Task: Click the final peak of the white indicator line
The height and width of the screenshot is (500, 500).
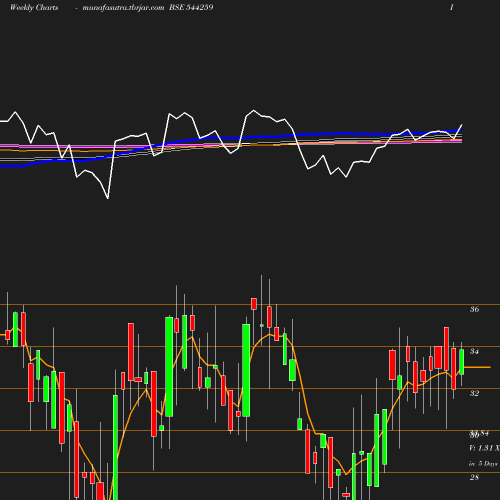Action: [462, 125]
